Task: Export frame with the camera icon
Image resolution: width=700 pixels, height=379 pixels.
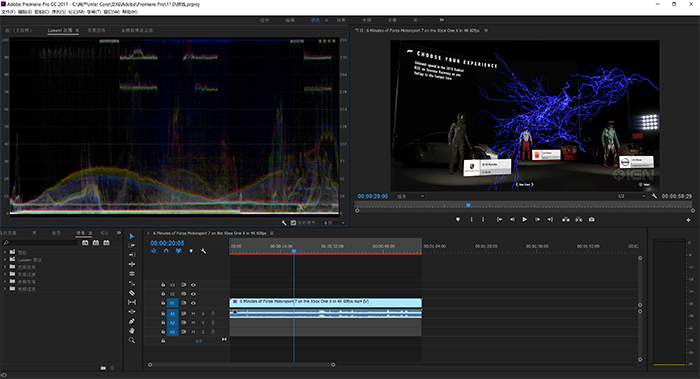Action: point(592,219)
